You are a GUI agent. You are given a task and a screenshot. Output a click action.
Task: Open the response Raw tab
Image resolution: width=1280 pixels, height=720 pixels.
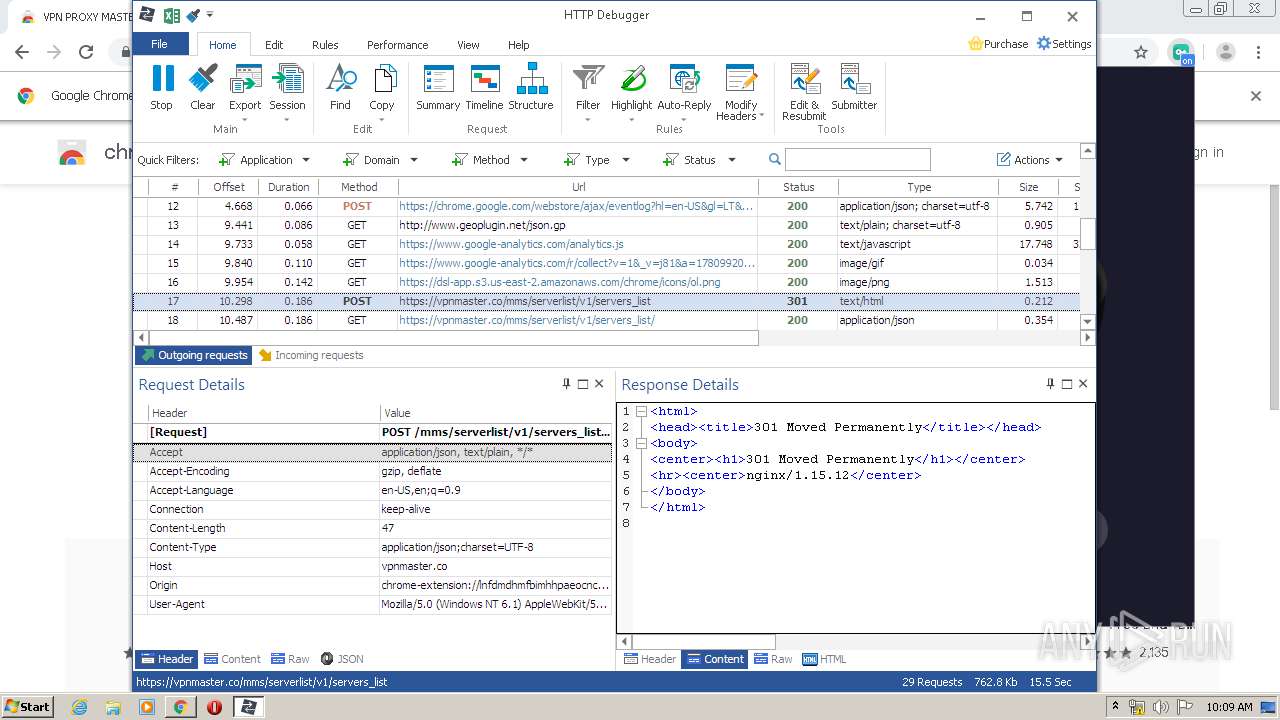pyautogui.click(x=773, y=659)
